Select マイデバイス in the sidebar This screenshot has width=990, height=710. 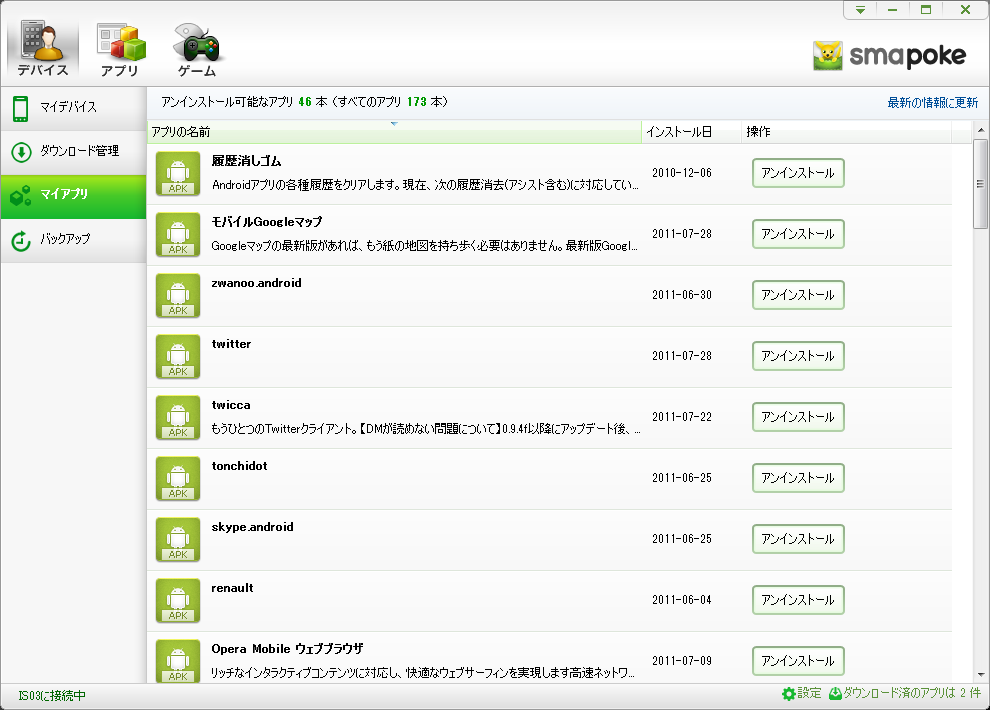(x=73, y=108)
